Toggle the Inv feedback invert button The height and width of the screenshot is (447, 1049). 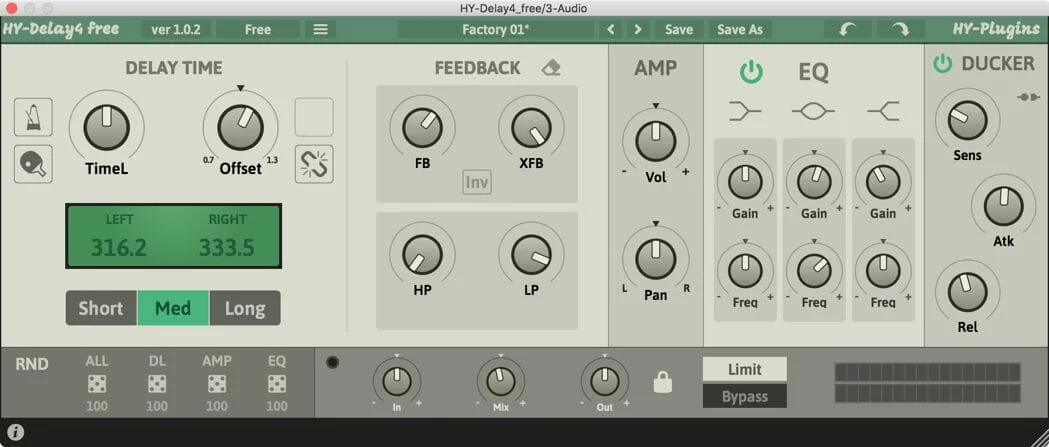click(477, 183)
